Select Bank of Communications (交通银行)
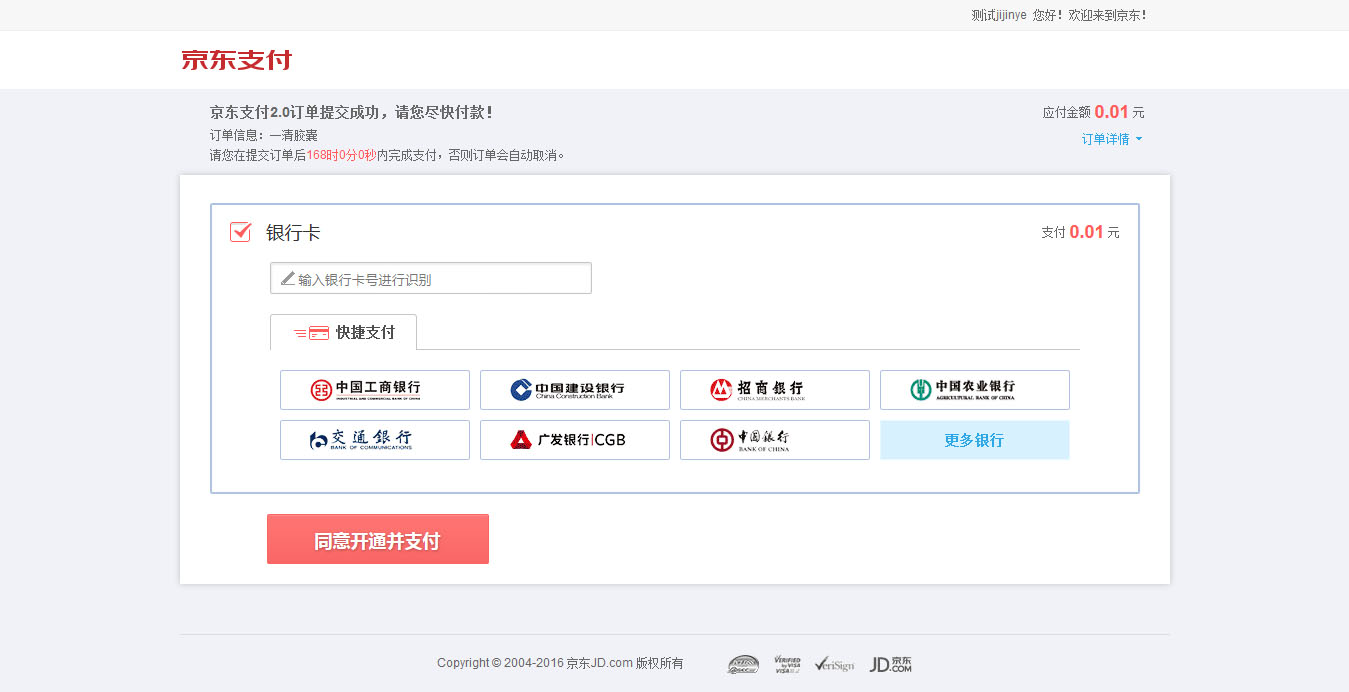Image resolution: width=1349 pixels, height=692 pixels. [375, 440]
